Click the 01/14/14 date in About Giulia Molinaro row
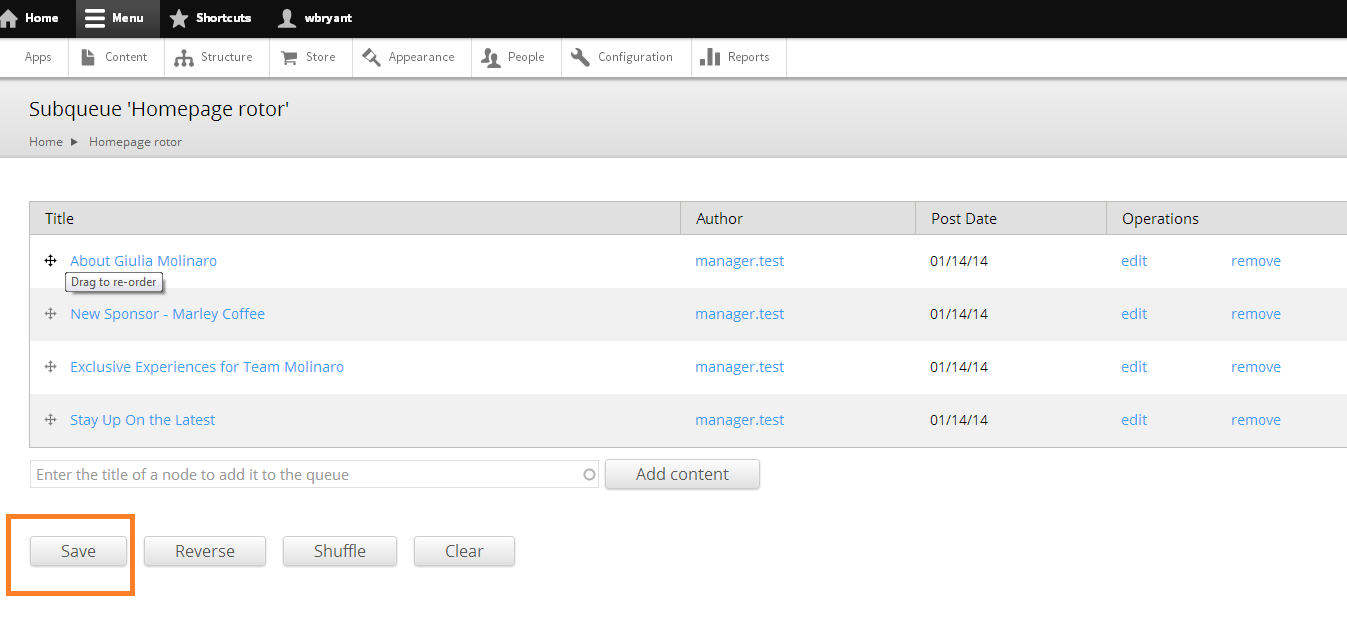The image size is (1347, 636). [x=959, y=261]
